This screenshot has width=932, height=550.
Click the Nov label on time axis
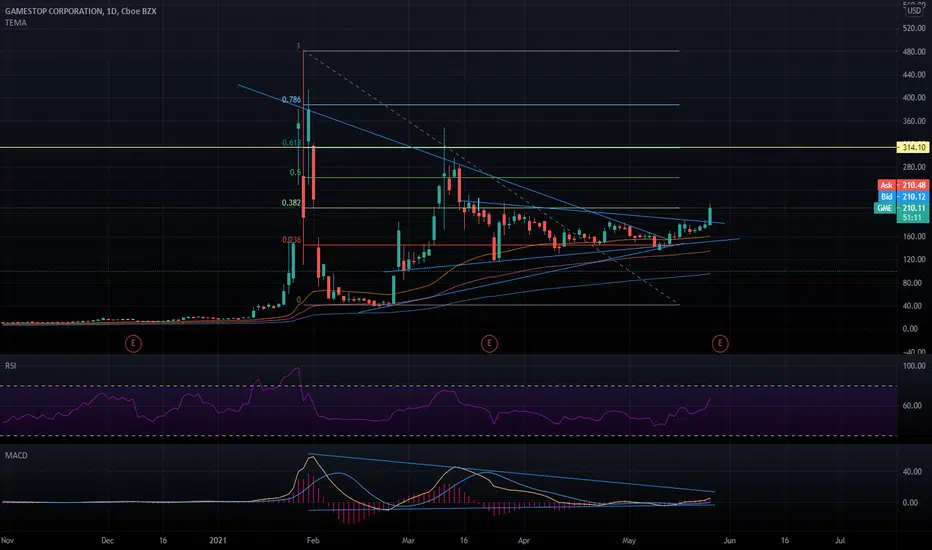tap(7, 540)
